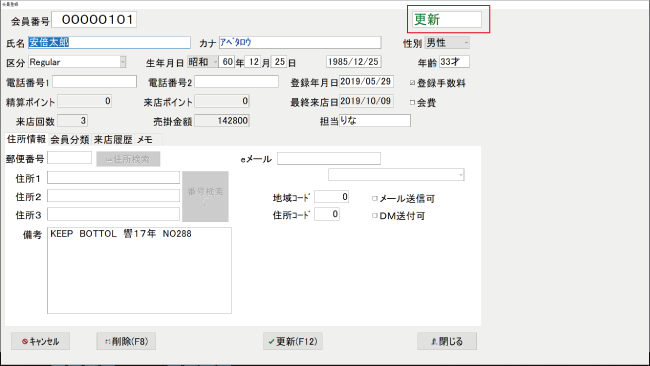The height and width of the screenshot is (366, 650).
Task: Enable the DM送付可 checkbox
Action: [x=375, y=216]
